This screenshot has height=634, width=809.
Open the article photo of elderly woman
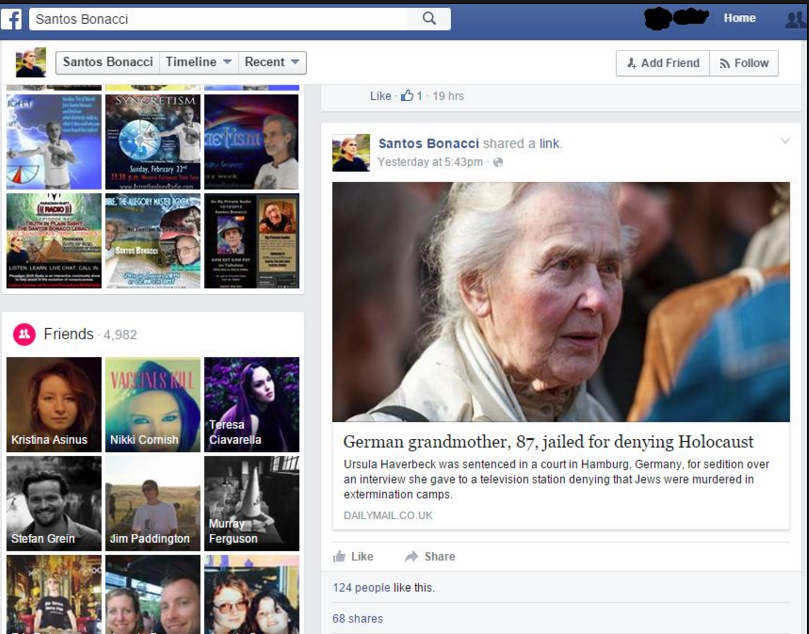[561, 302]
